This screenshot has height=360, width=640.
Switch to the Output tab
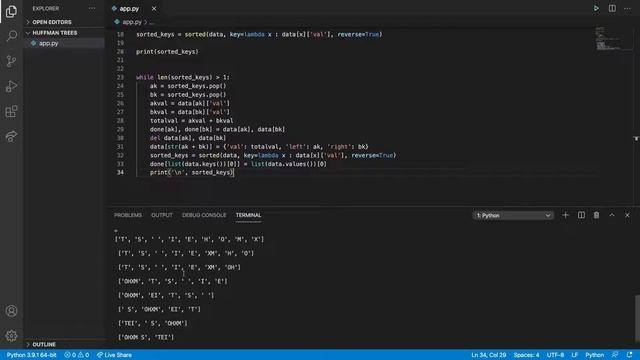pos(162,215)
